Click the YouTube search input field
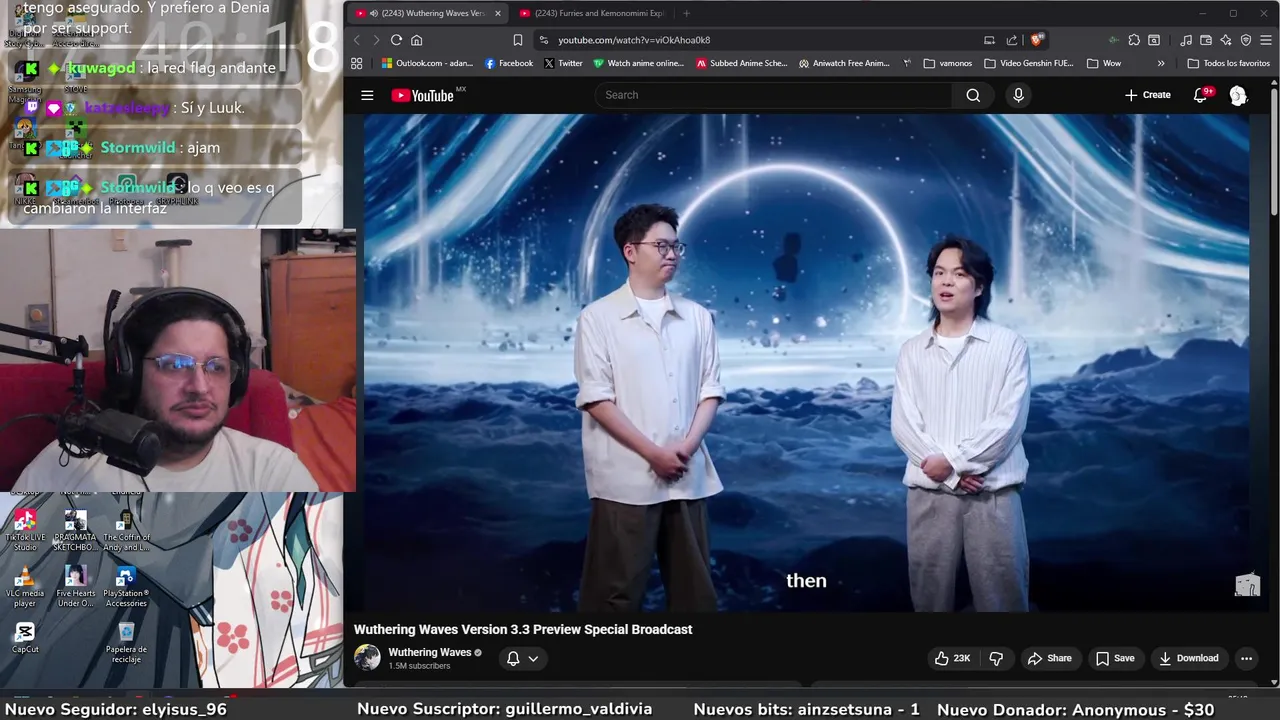The image size is (1280, 720). 775,95
